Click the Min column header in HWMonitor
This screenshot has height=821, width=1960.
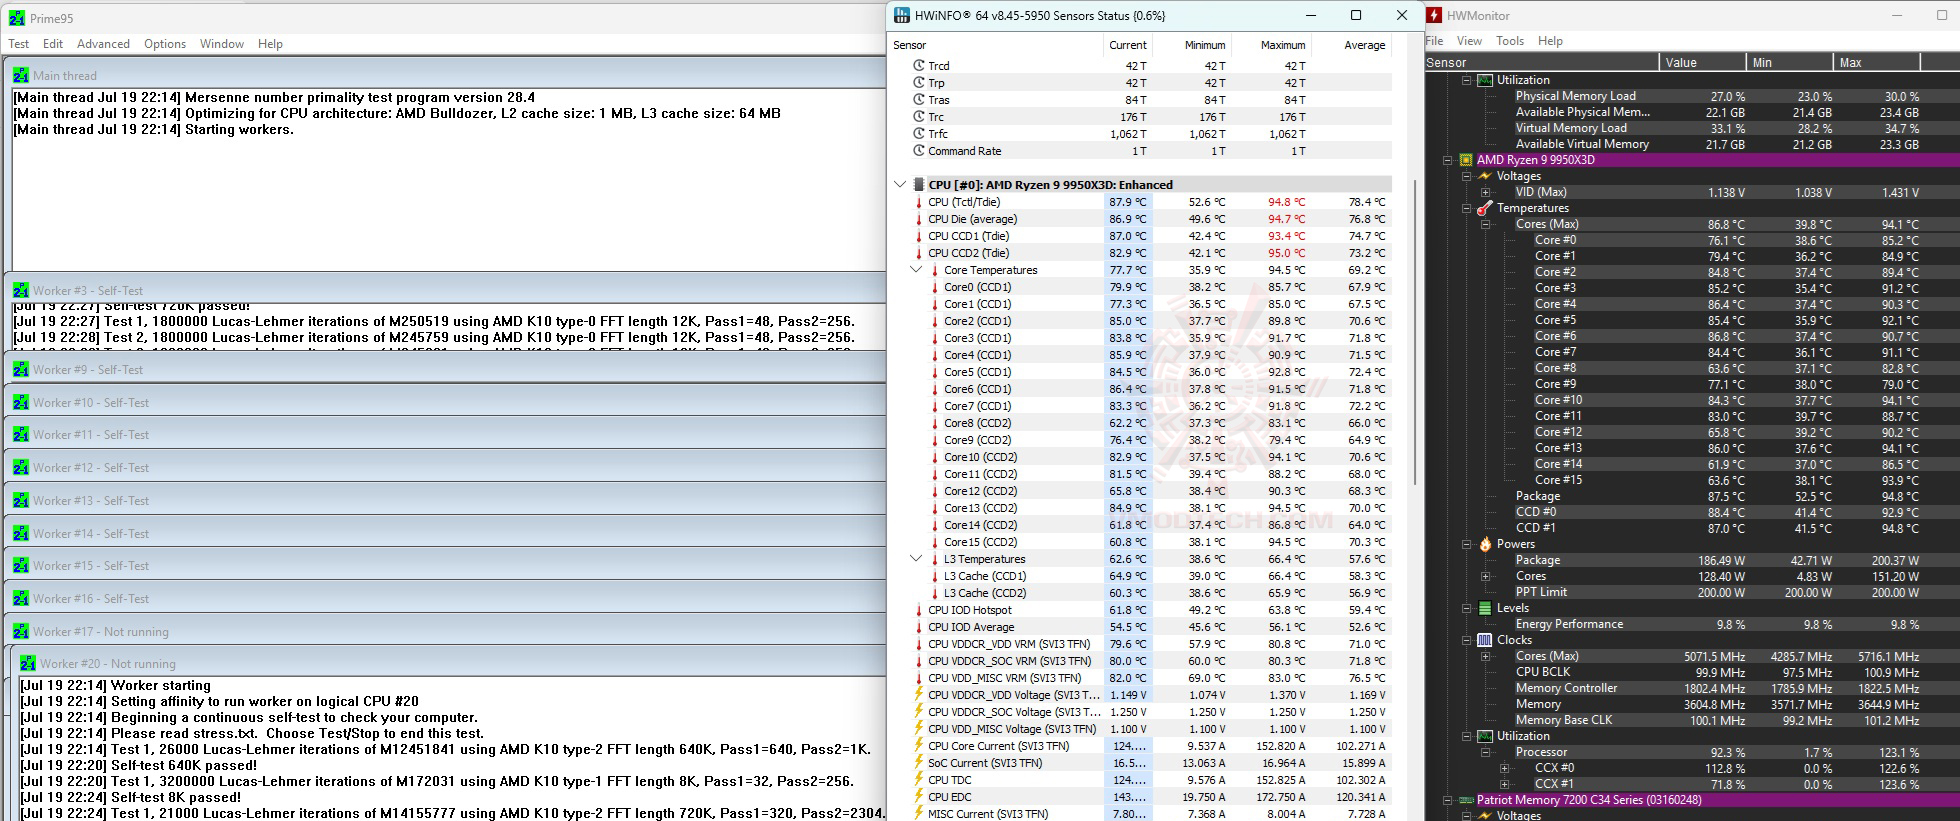coord(1789,62)
